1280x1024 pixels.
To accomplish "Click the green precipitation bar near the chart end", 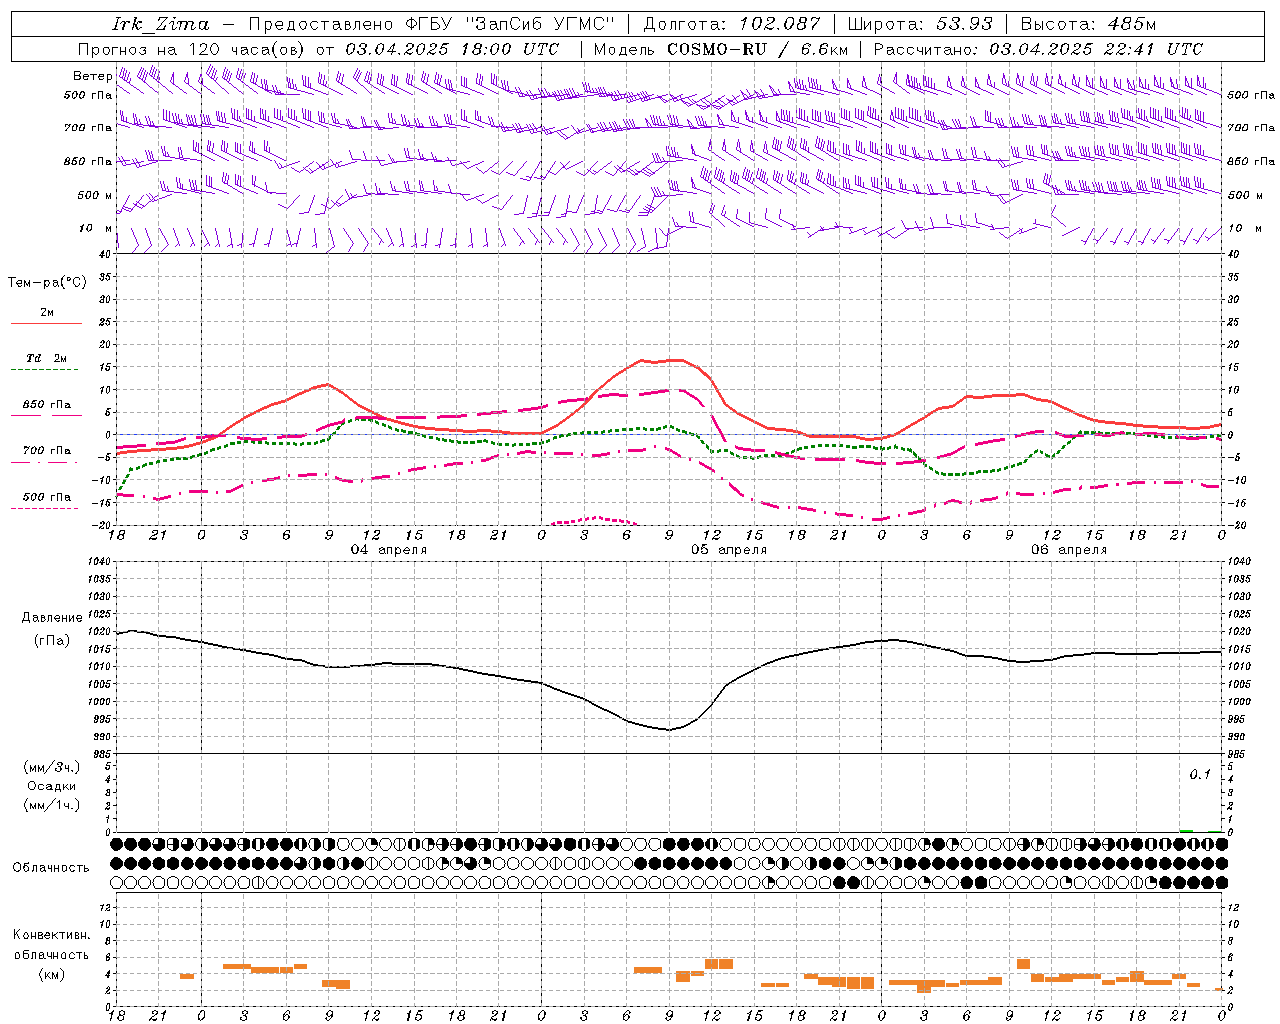I will pyautogui.click(x=1186, y=830).
